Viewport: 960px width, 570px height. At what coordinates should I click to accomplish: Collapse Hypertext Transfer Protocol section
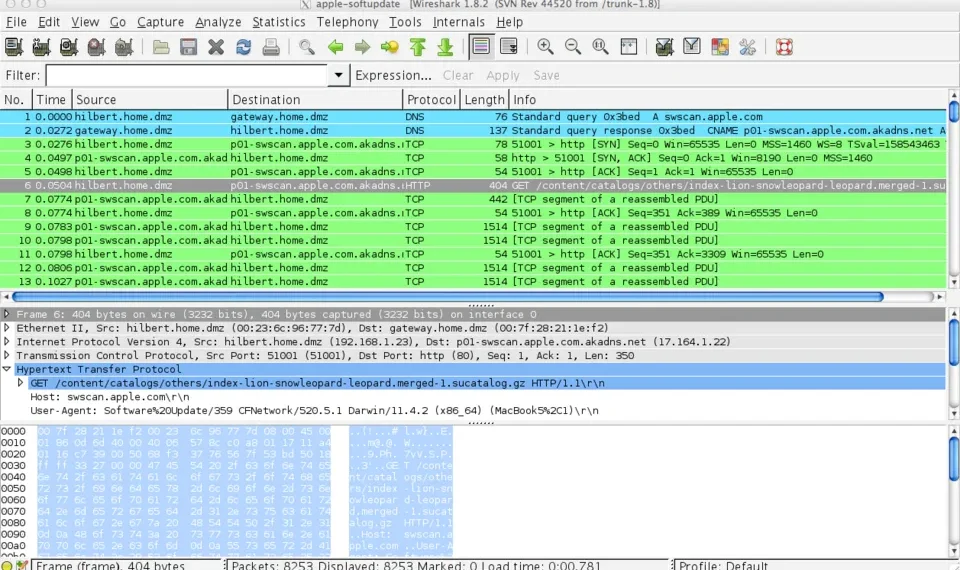pyautogui.click(x=7, y=369)
